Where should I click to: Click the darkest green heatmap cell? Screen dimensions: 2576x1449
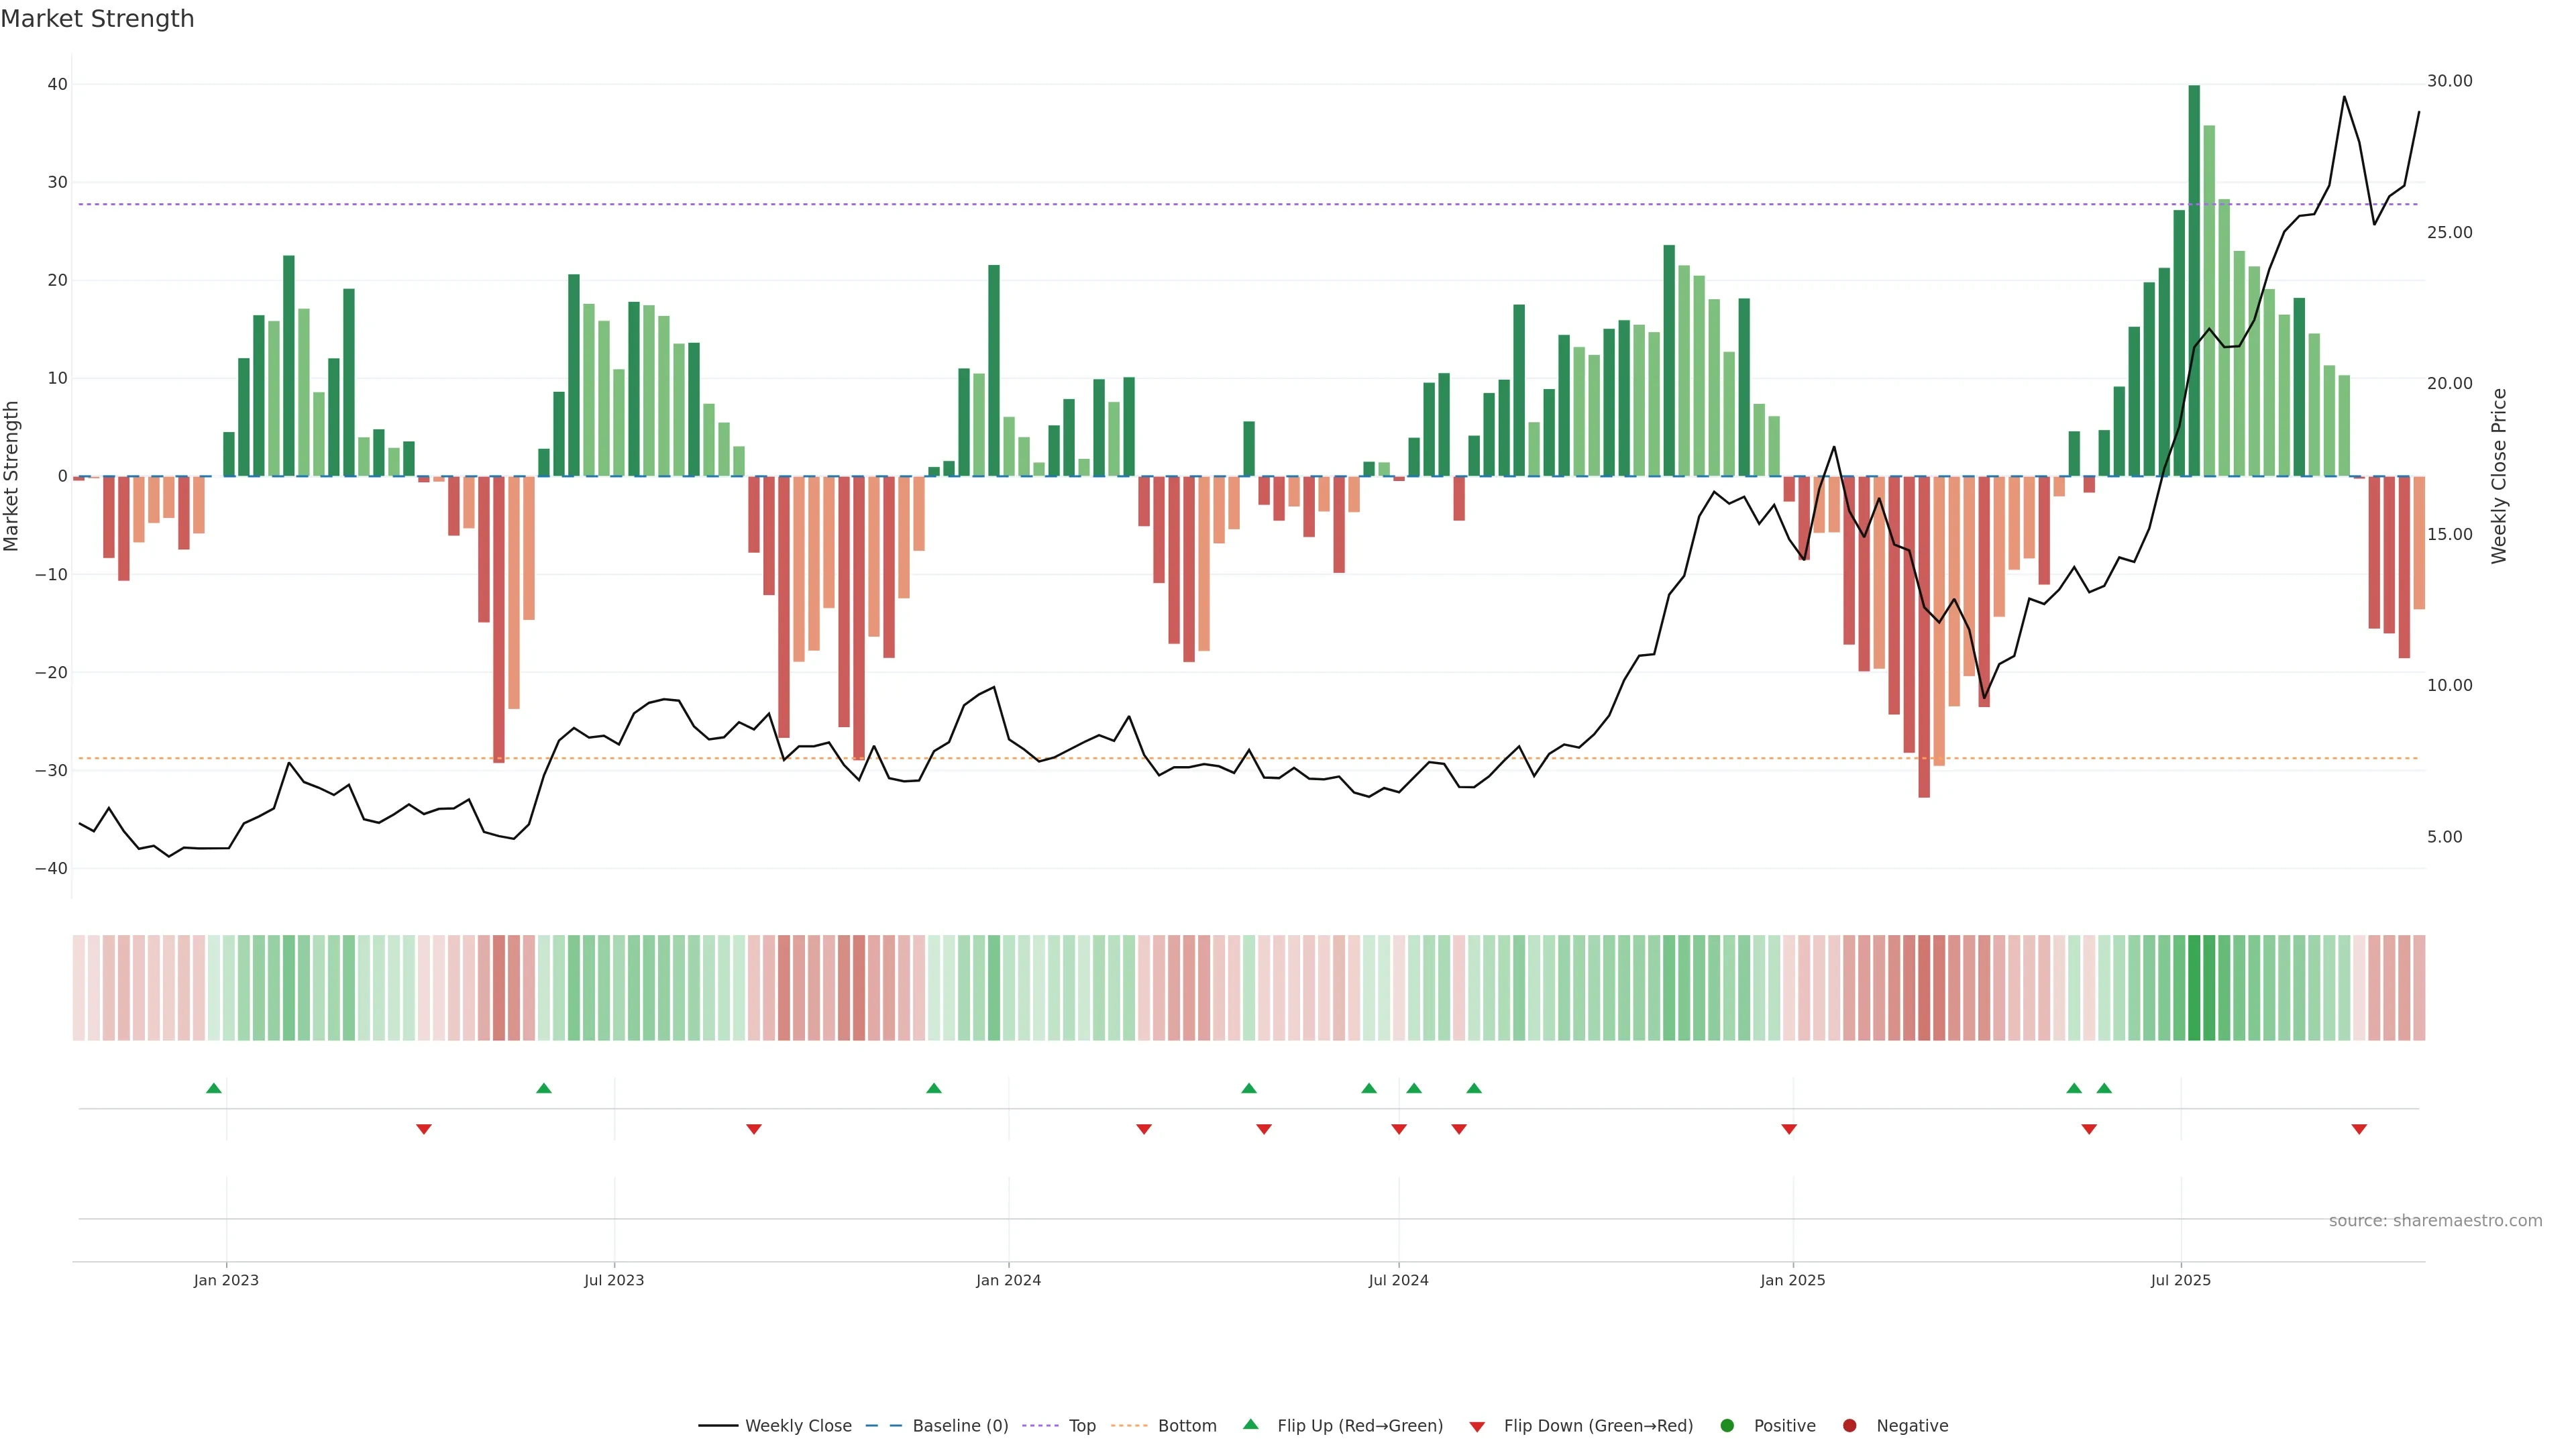point(2194,987)
